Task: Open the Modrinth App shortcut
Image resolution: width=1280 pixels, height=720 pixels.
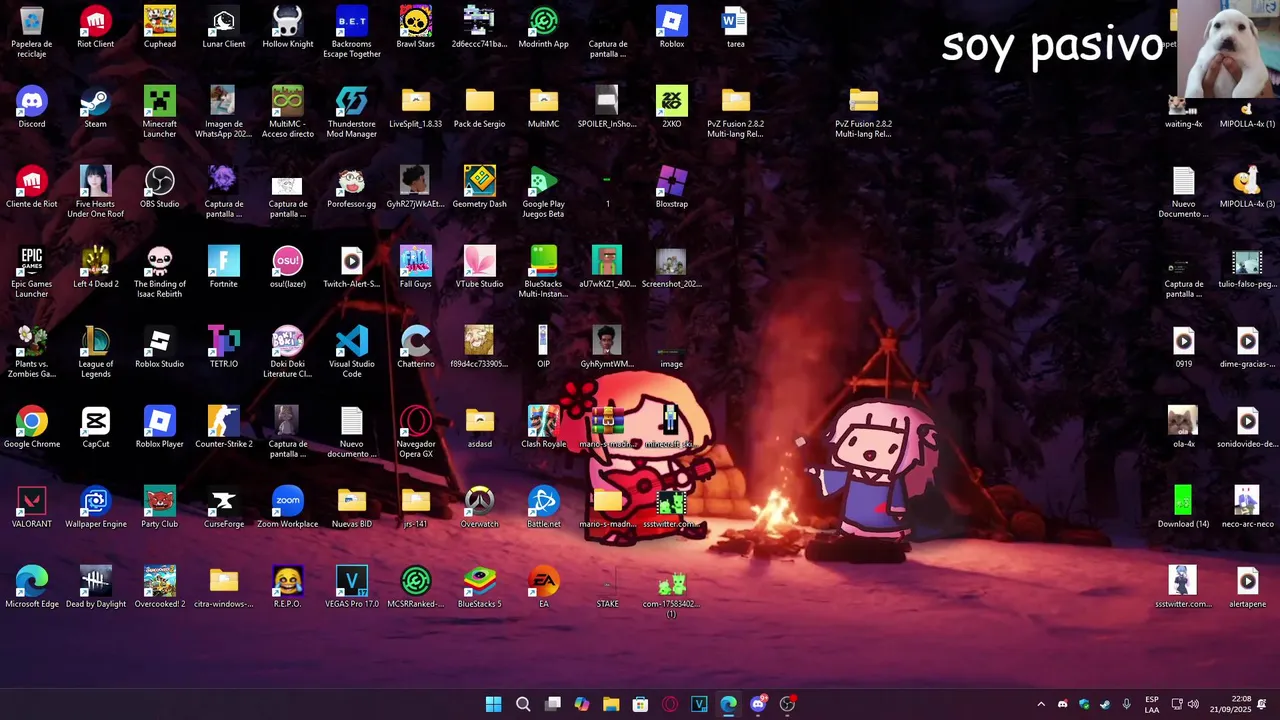Action: 544,27
